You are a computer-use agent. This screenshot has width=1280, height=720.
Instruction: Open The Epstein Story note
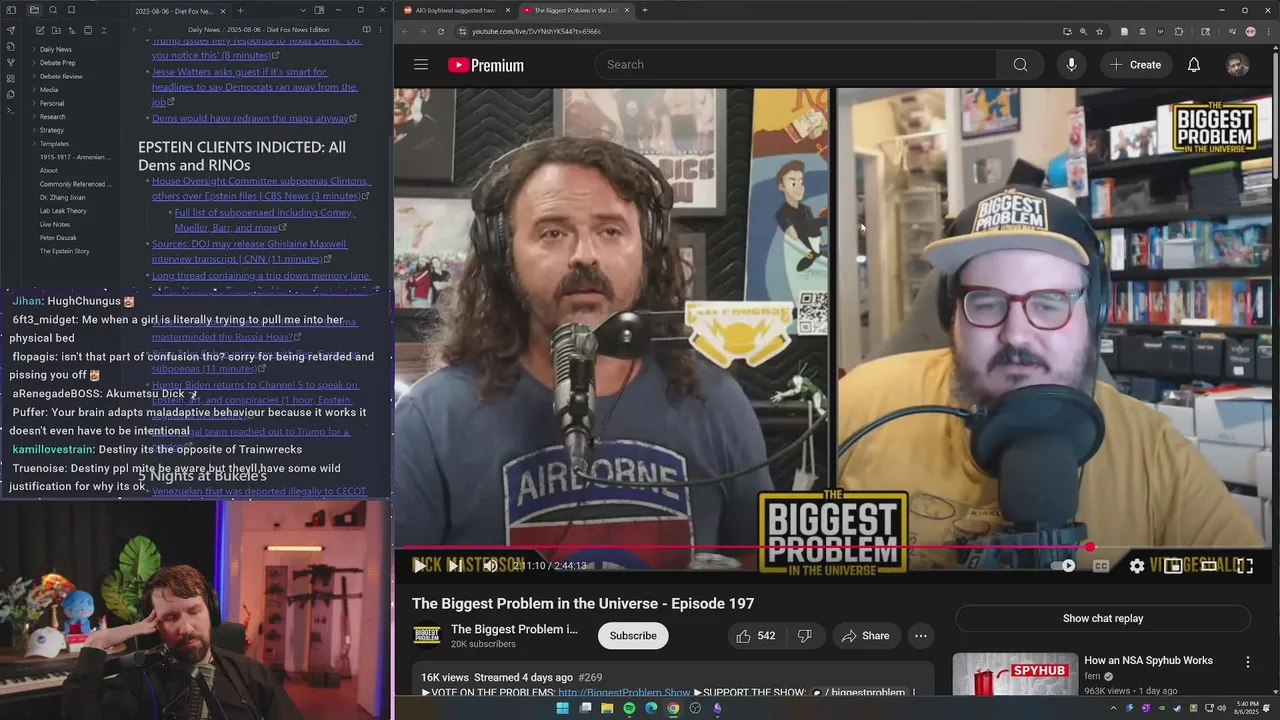pos(64,251)
